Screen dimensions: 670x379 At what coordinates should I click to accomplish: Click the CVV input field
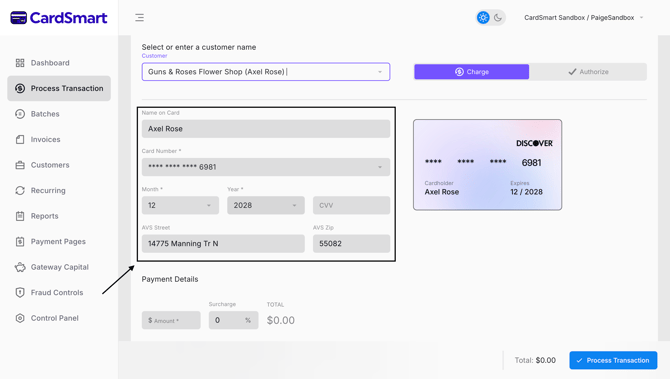[351, 205]
